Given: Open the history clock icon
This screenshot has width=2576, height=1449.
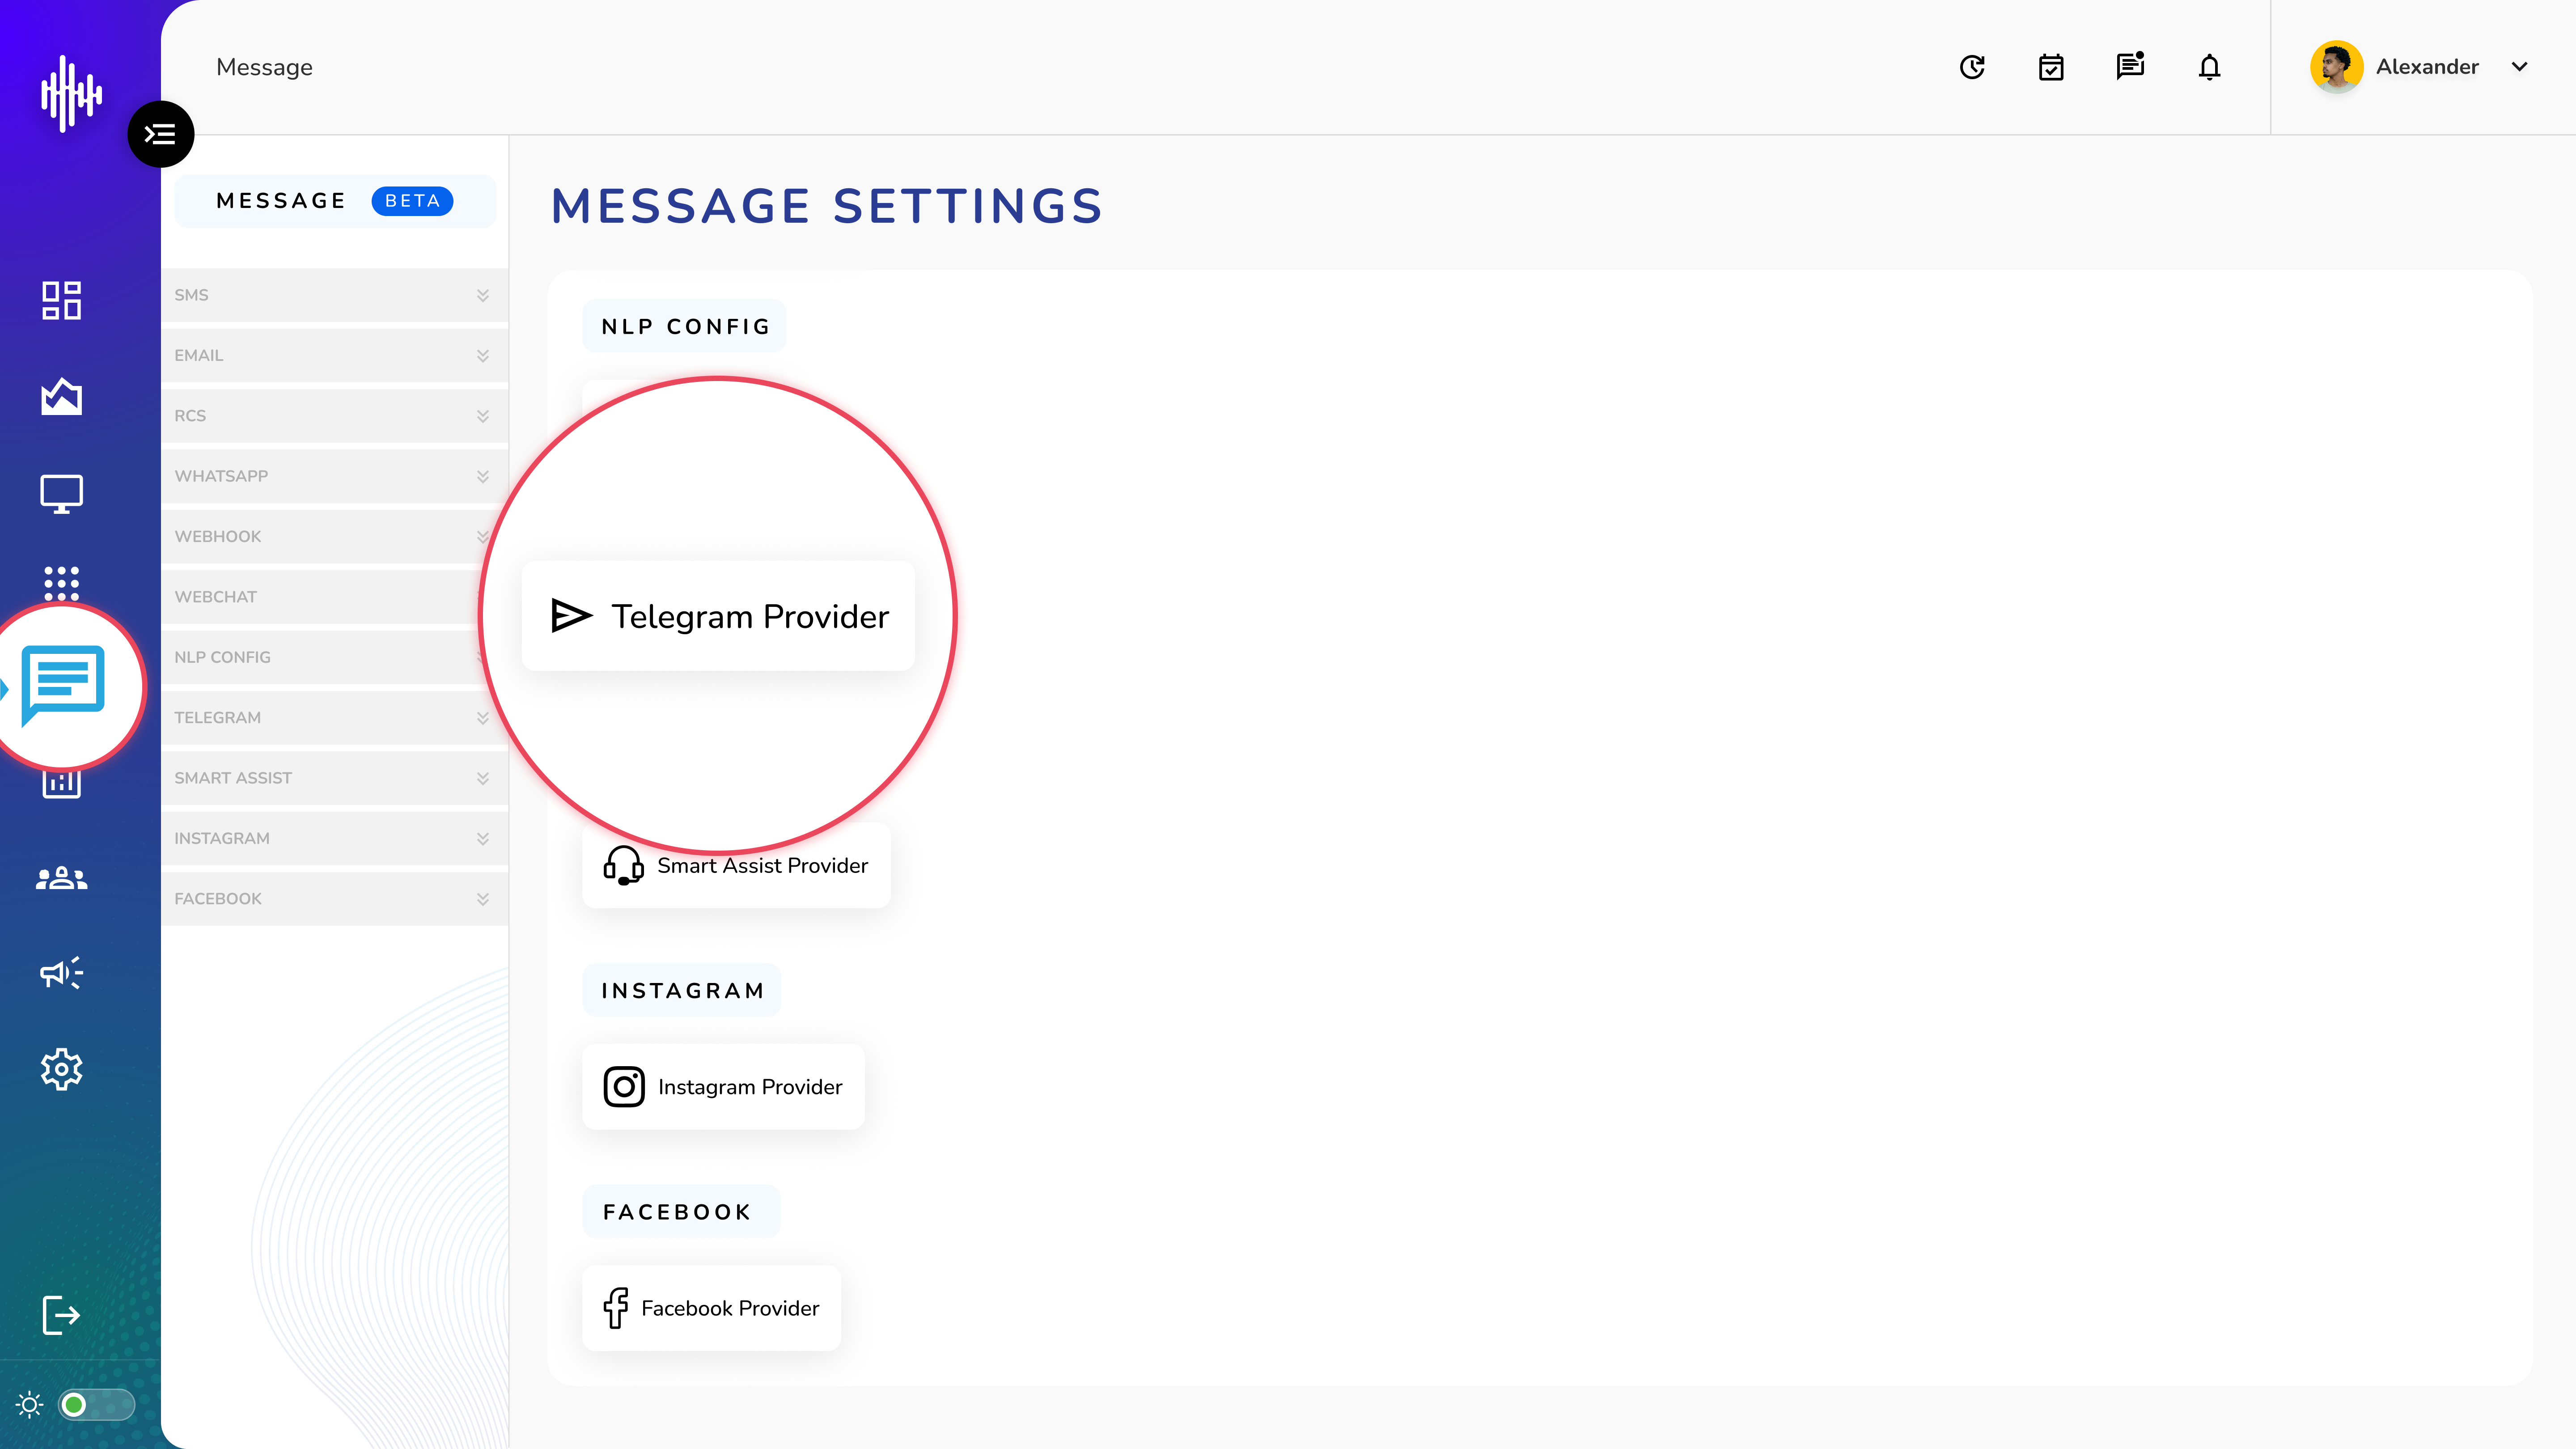Looking at the screenshot, I should (x=1972, y=67).
